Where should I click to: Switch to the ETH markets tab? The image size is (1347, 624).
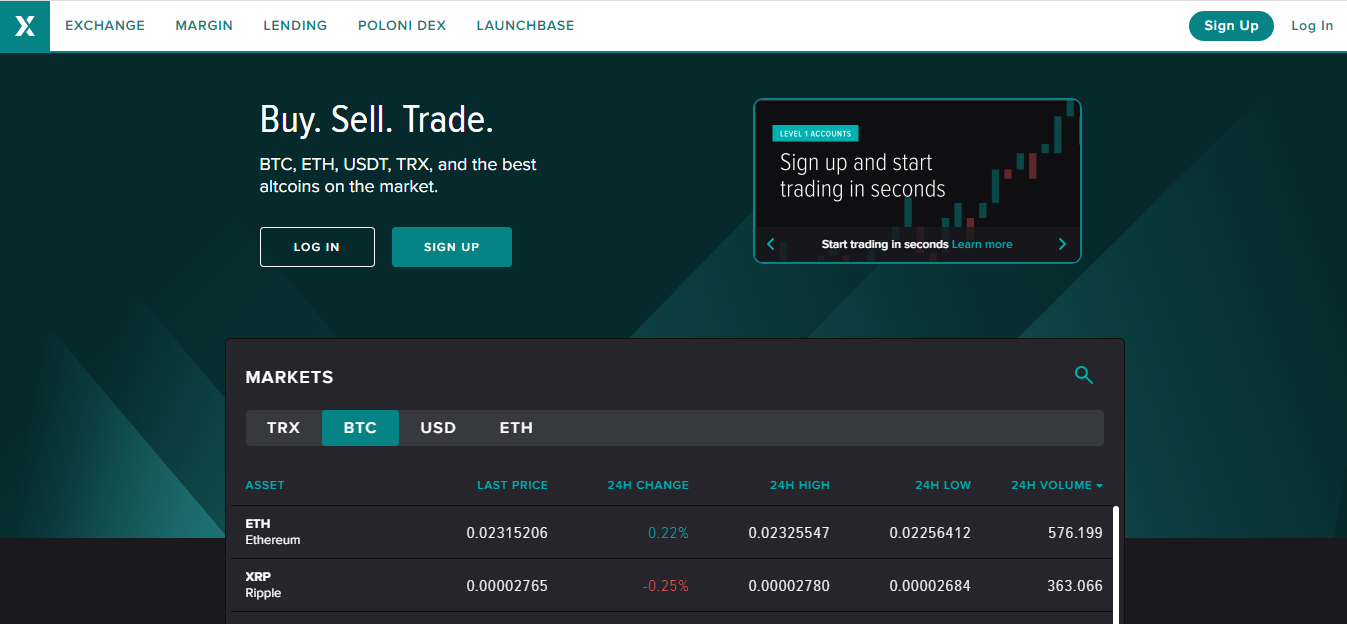click(x=516, y=428)
